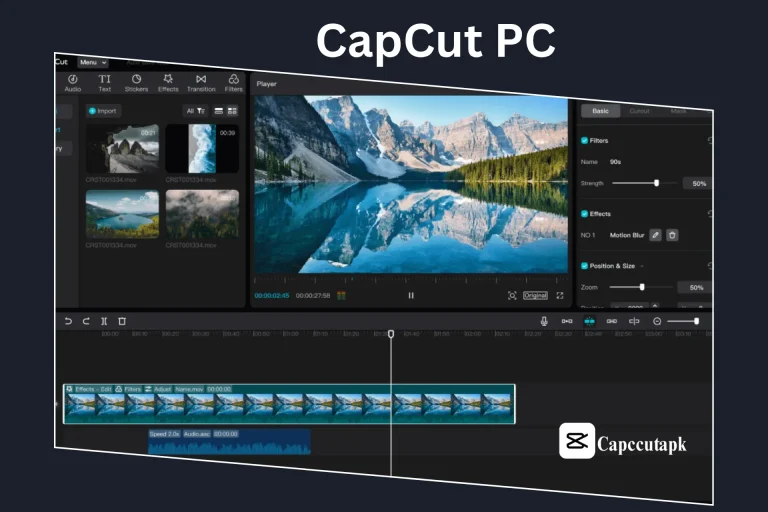The height and width of the screenshot is (512, 768).
Task: Toggle the Filters checkbox
Action: 584,141
